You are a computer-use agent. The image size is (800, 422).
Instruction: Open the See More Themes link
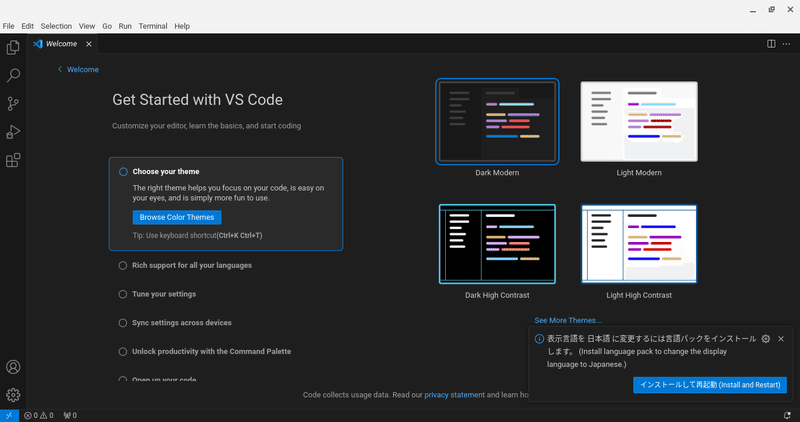568,320
